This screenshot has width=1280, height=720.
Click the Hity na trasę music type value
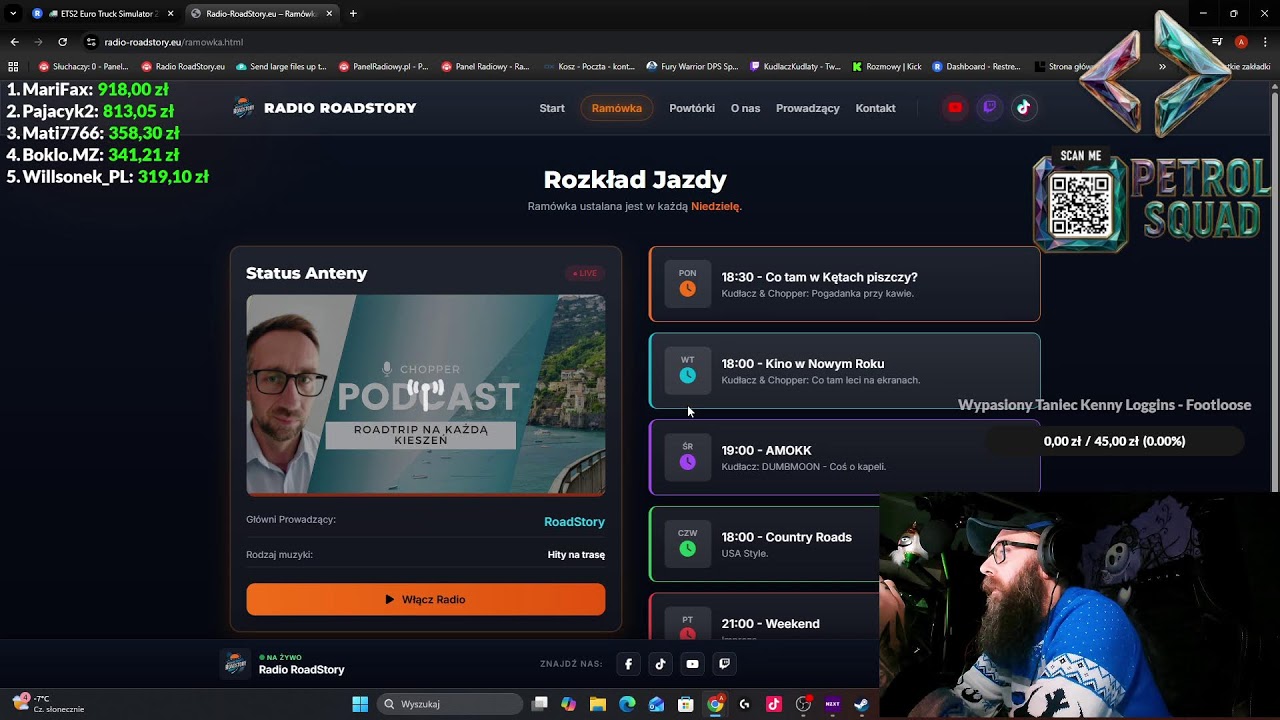576,555
